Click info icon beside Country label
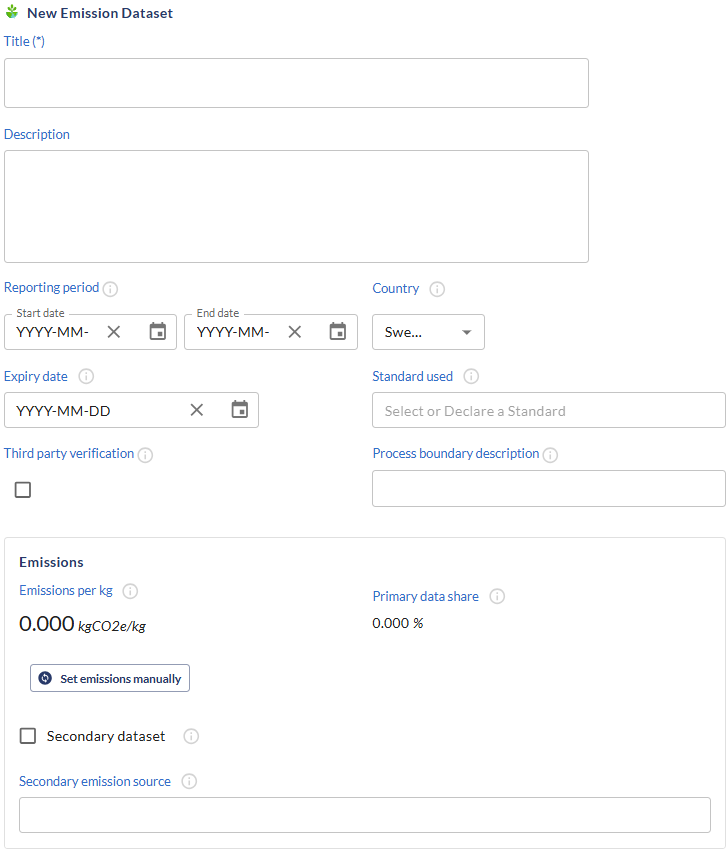Viewport: 728px width, 853px height. pos(437,289)
